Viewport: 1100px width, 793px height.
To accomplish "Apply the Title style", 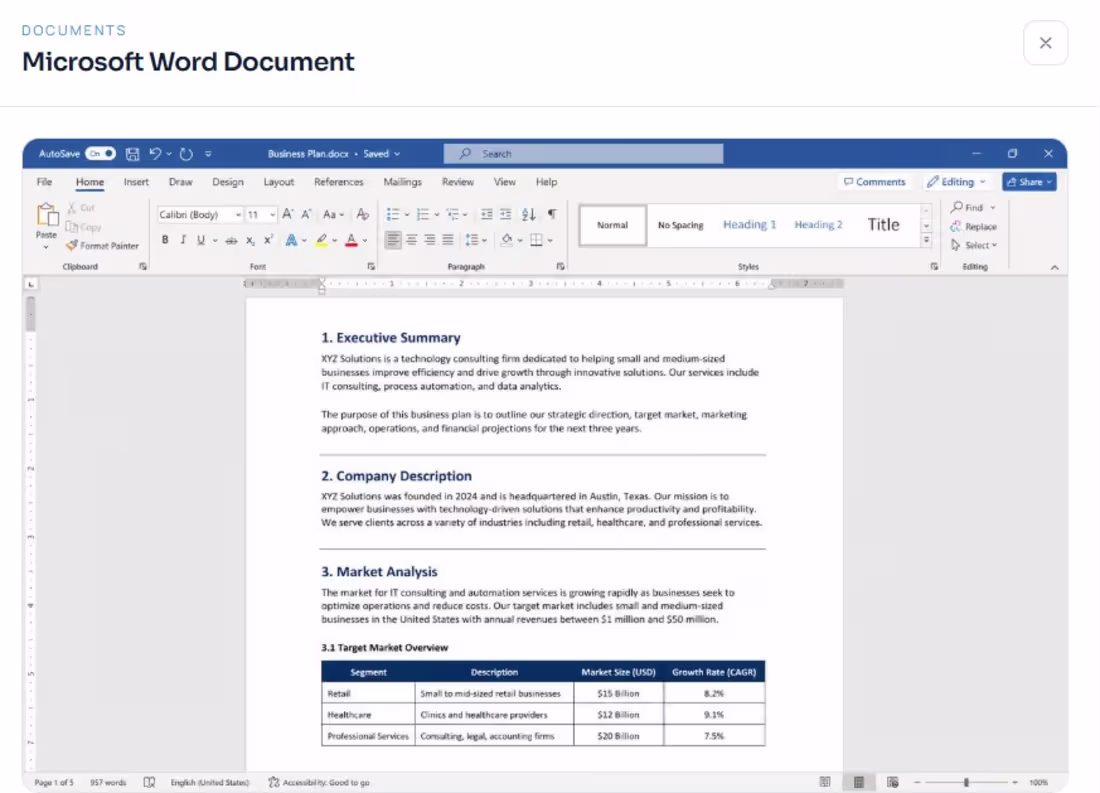I will pyautogui.click(x=883, y=225).
